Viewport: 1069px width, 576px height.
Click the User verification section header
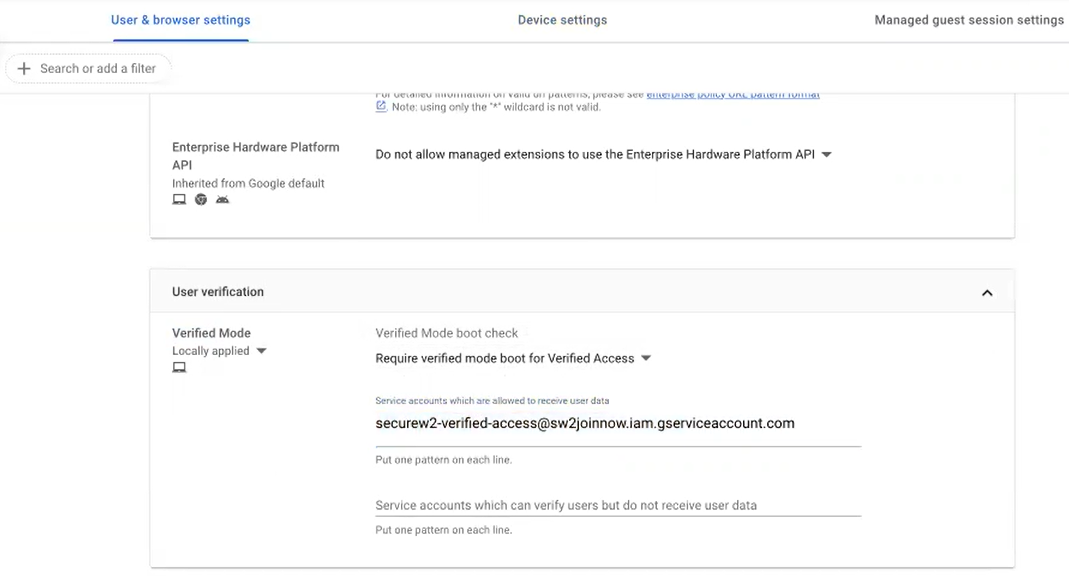point(218,292)
